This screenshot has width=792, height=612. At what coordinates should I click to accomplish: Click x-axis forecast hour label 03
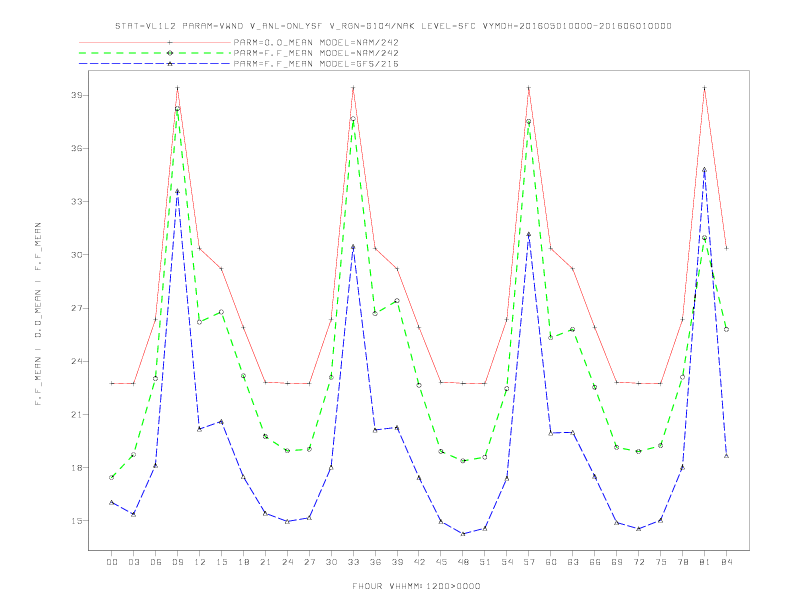[x=133, y=562]
